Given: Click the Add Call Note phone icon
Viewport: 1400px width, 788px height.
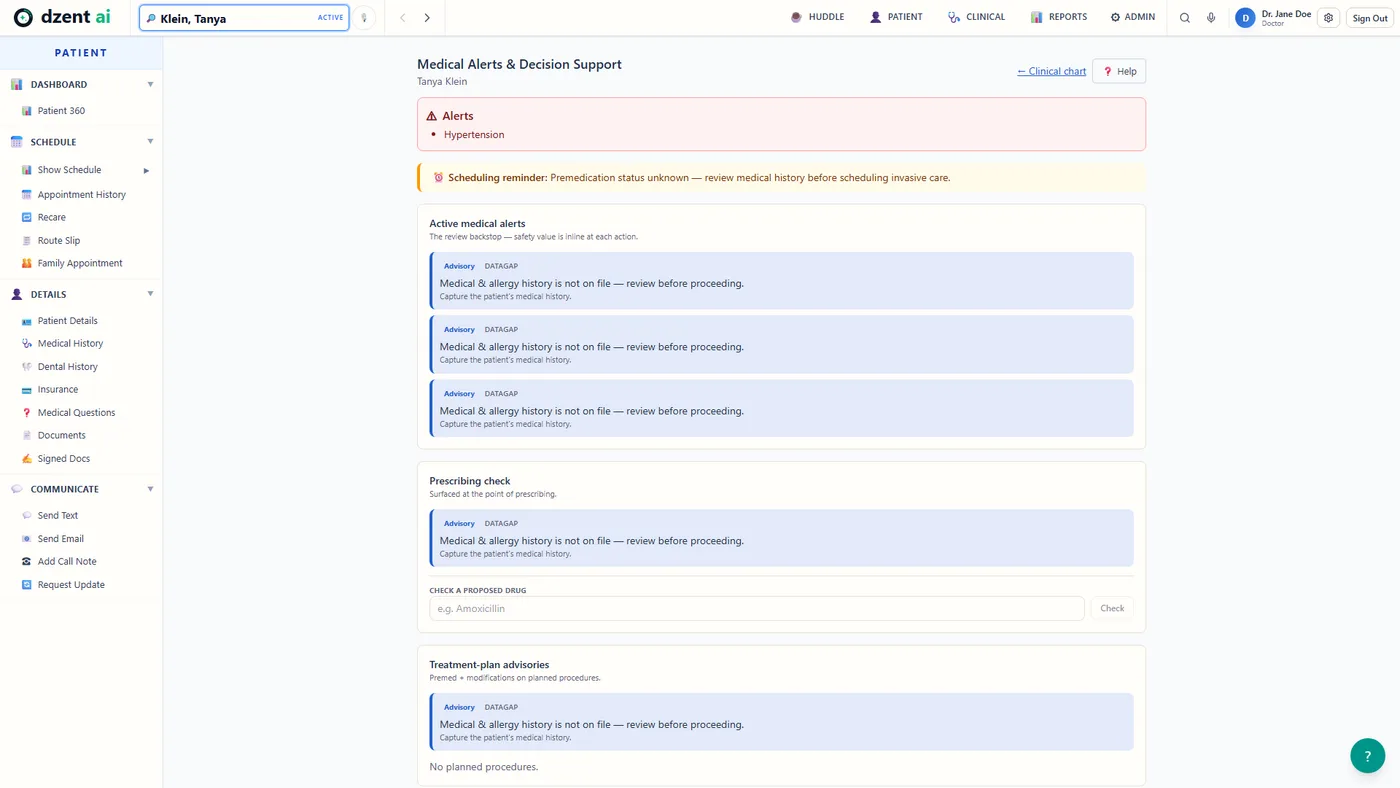Looking at the screenshot, I should click(27, 562).
